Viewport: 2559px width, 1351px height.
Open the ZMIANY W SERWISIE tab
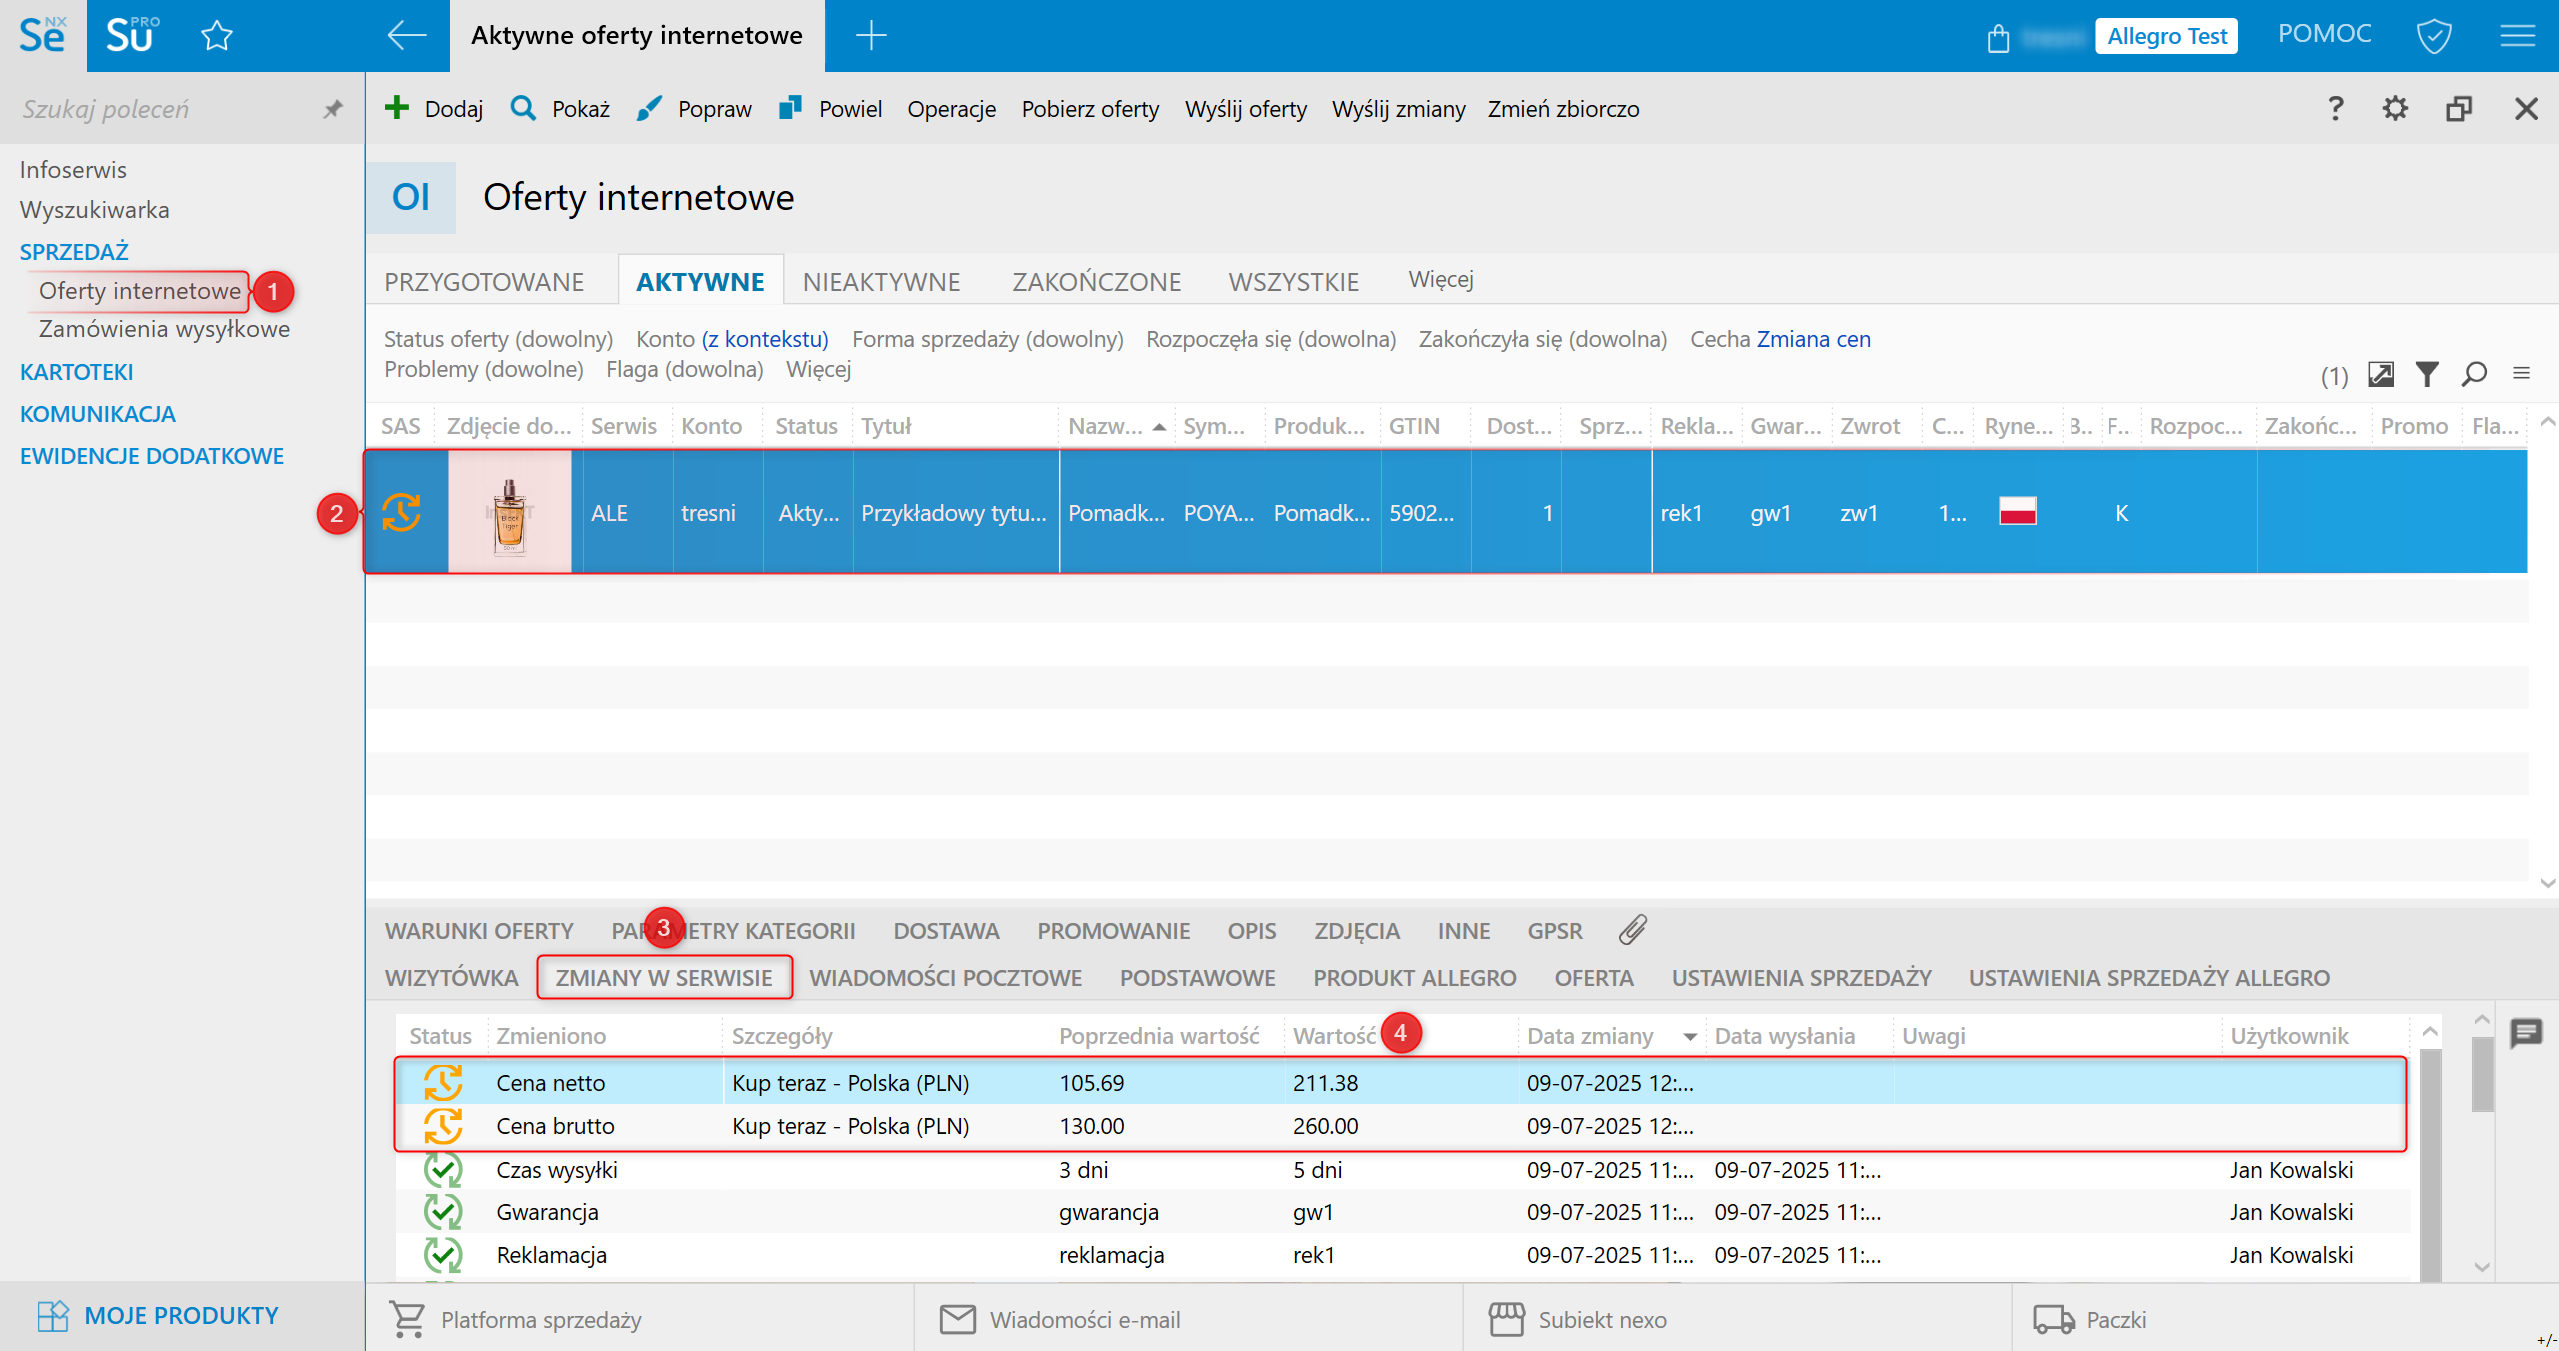pyautogui.click(x=664, y=977)
